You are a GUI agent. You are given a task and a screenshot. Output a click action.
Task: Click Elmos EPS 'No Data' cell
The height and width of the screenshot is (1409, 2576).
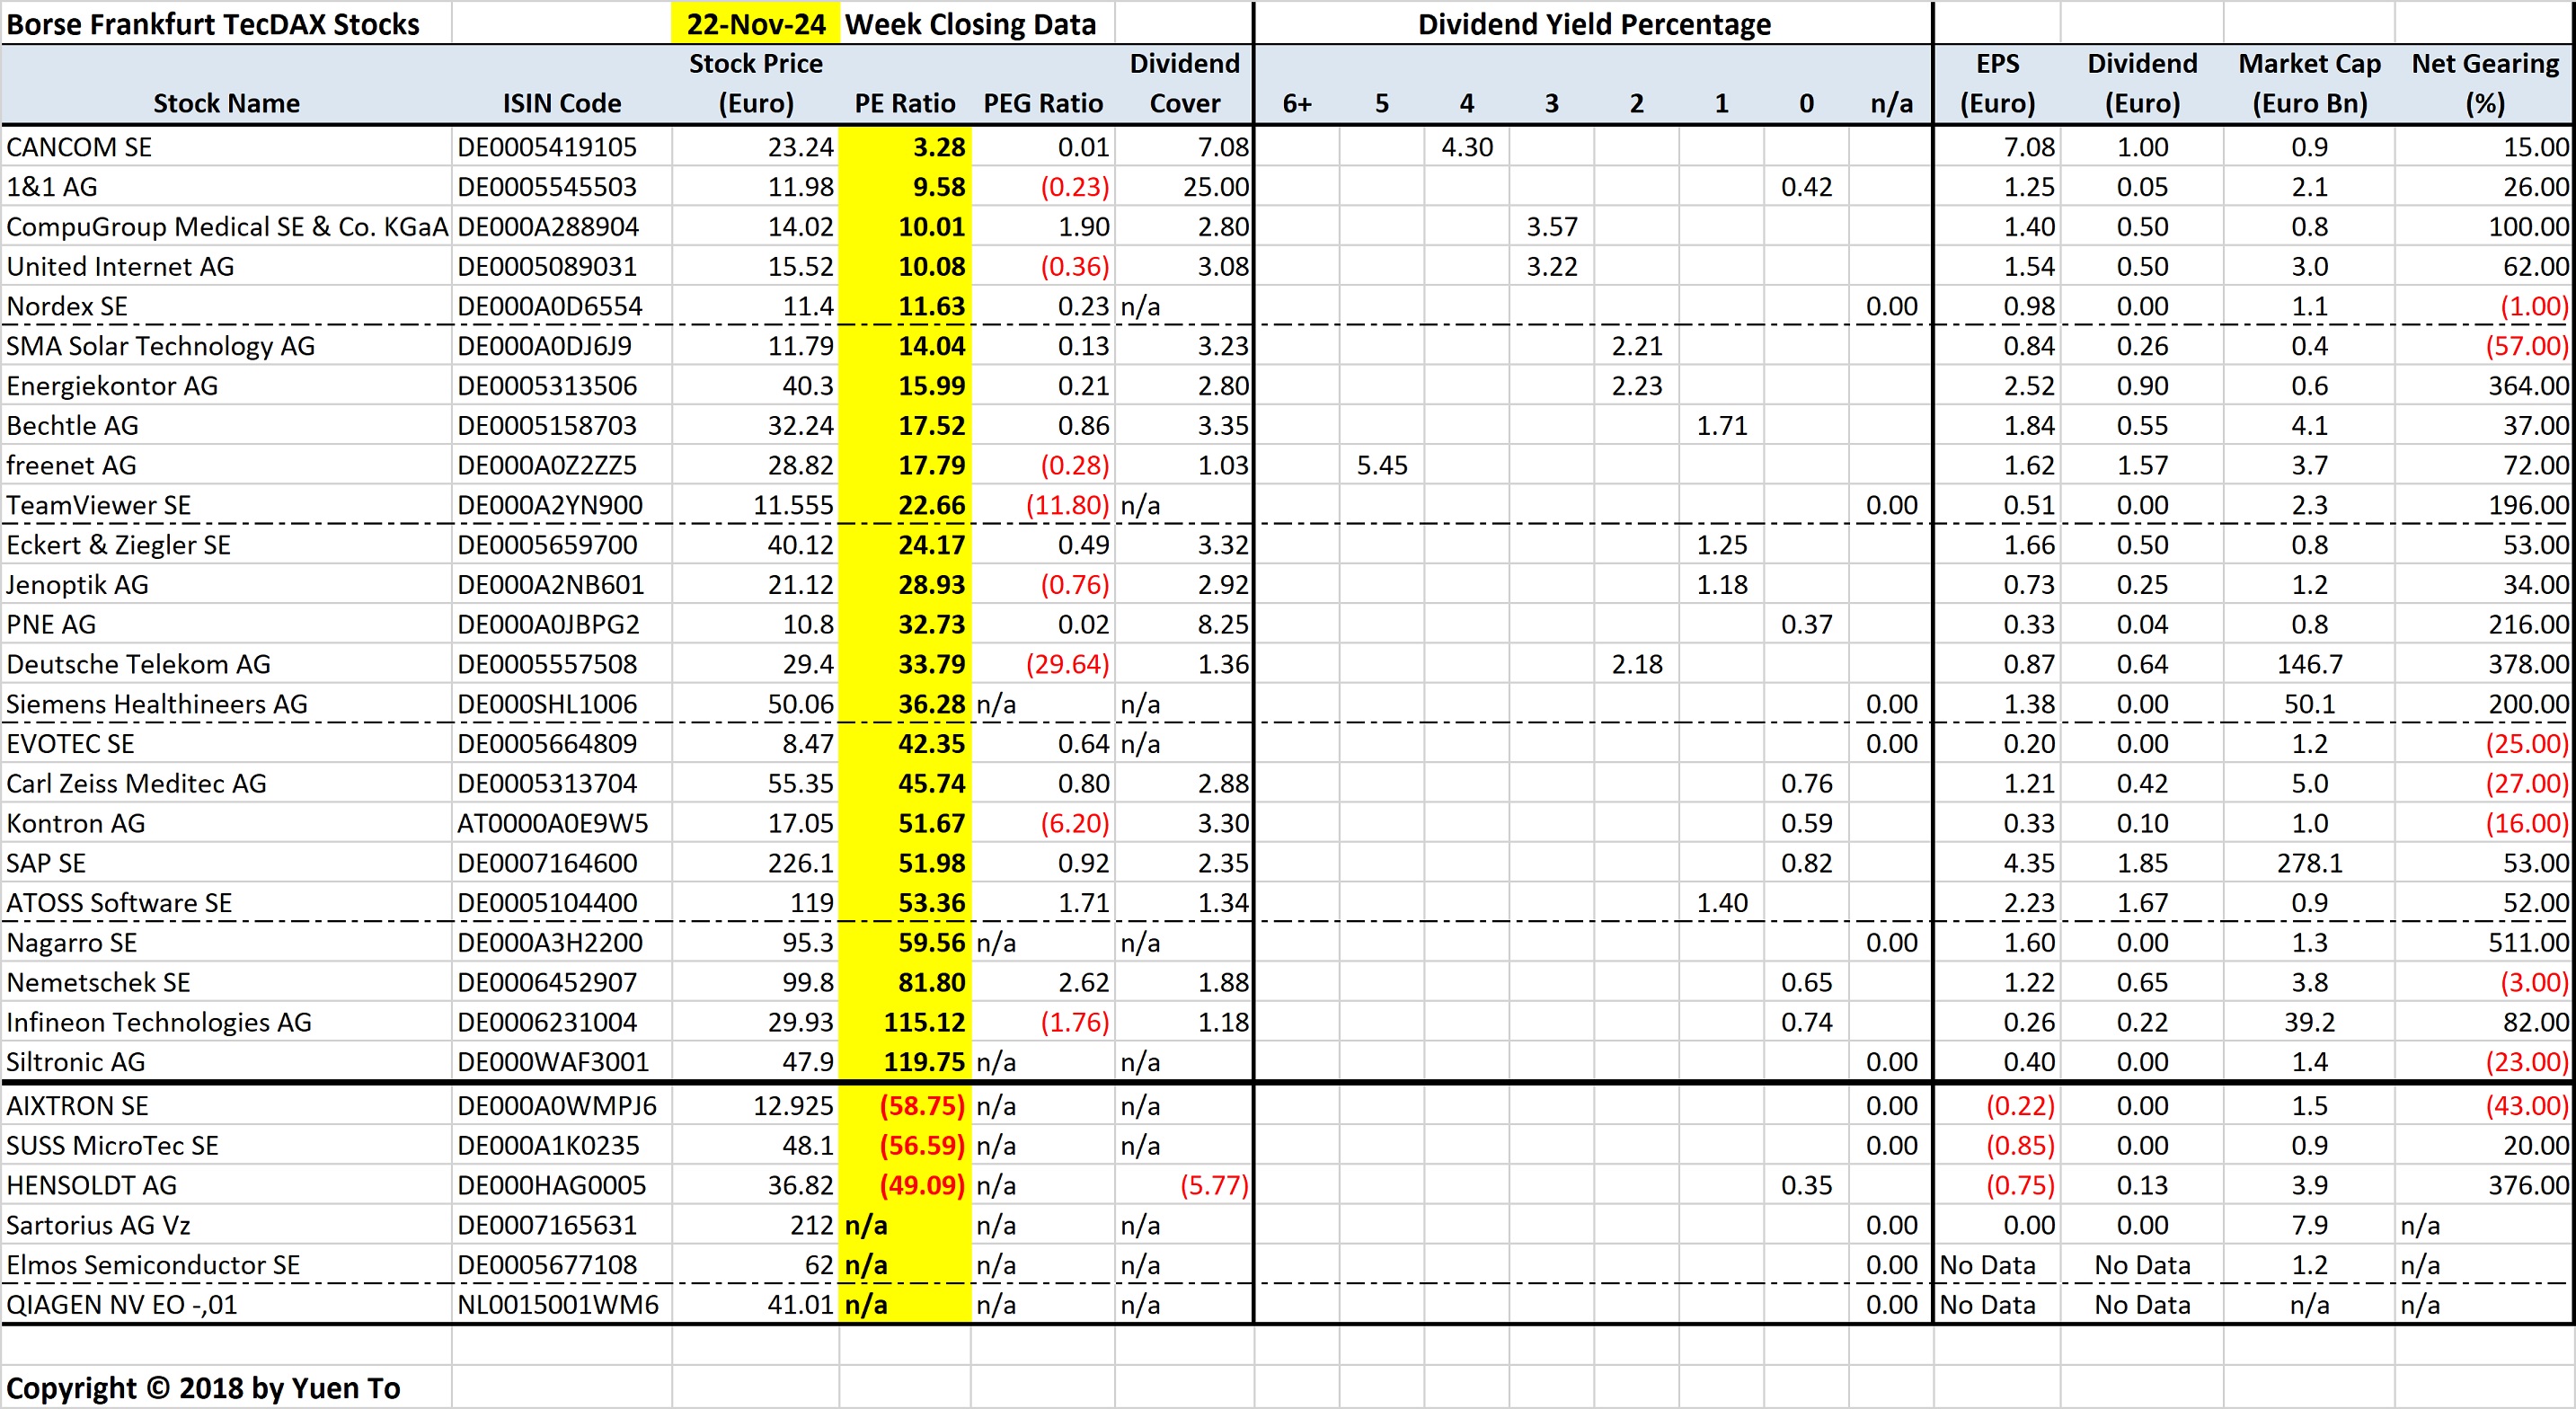pyautogui.click(x=1987, y=1265)
